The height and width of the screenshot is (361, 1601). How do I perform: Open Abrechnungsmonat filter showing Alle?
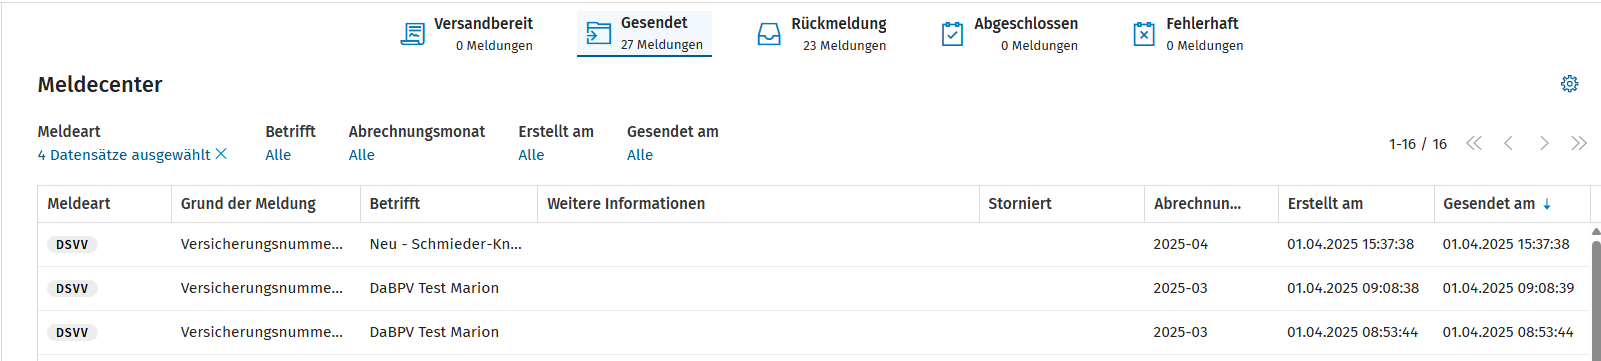point(362,155)
